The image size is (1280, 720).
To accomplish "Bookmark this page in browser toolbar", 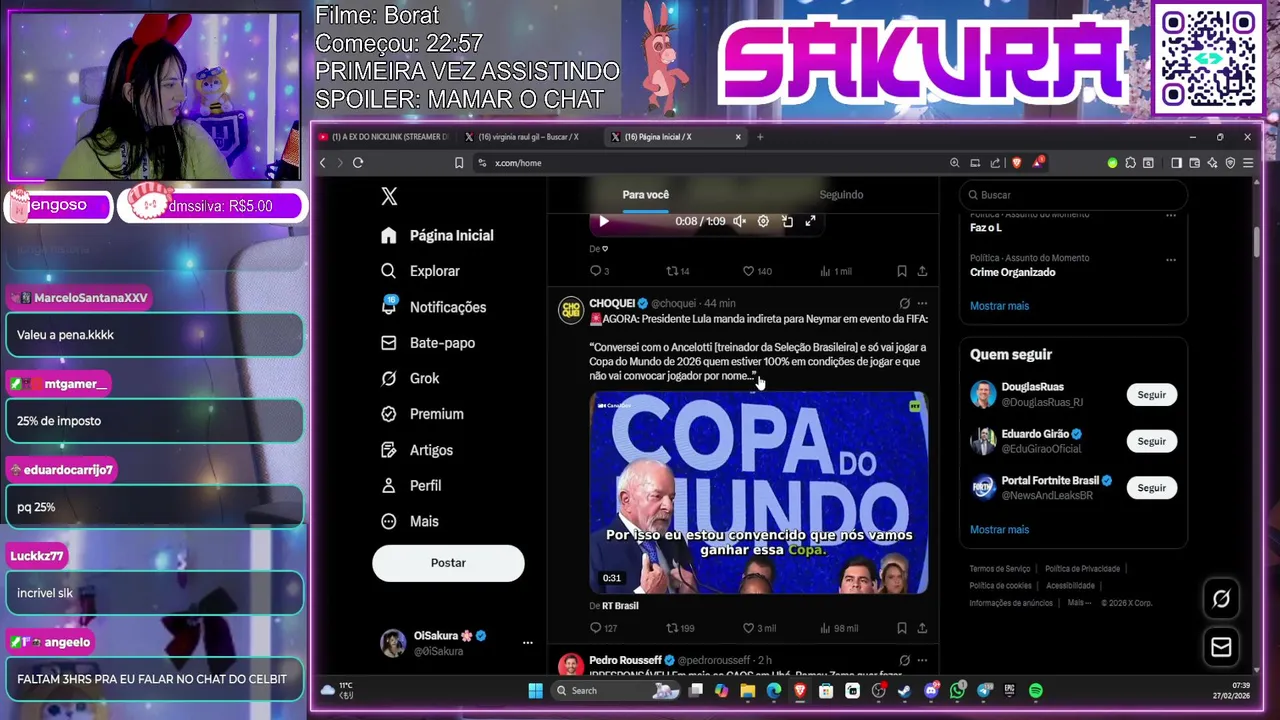I will (459, 163).
